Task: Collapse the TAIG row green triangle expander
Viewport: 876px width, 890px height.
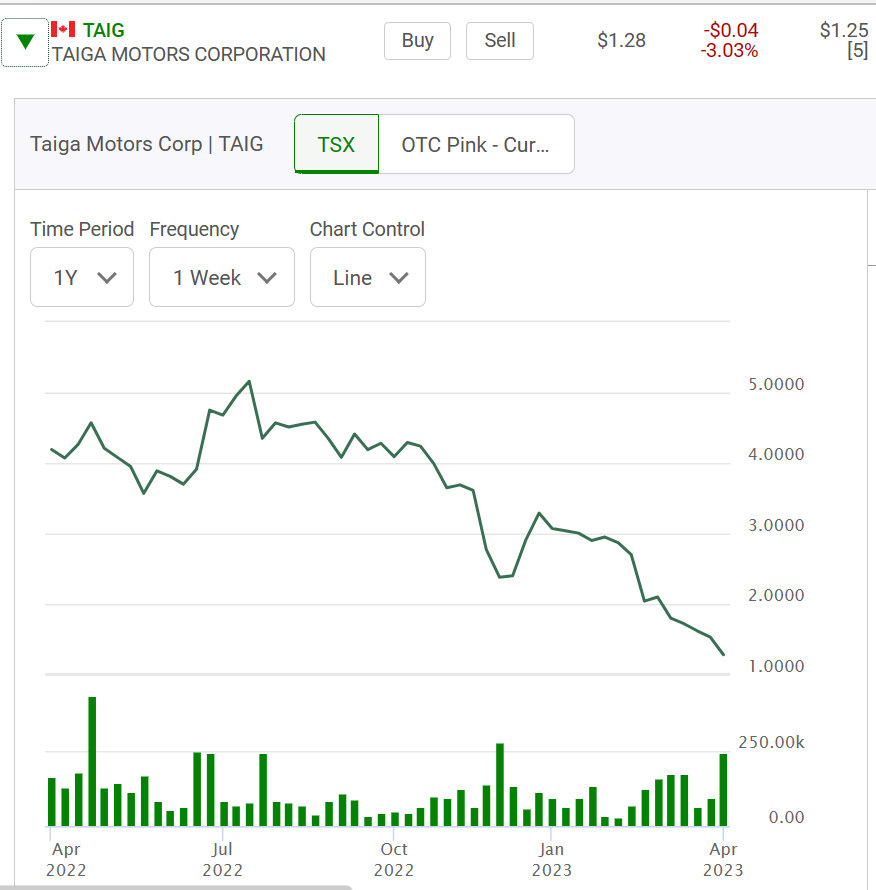Action: [25, 43]
